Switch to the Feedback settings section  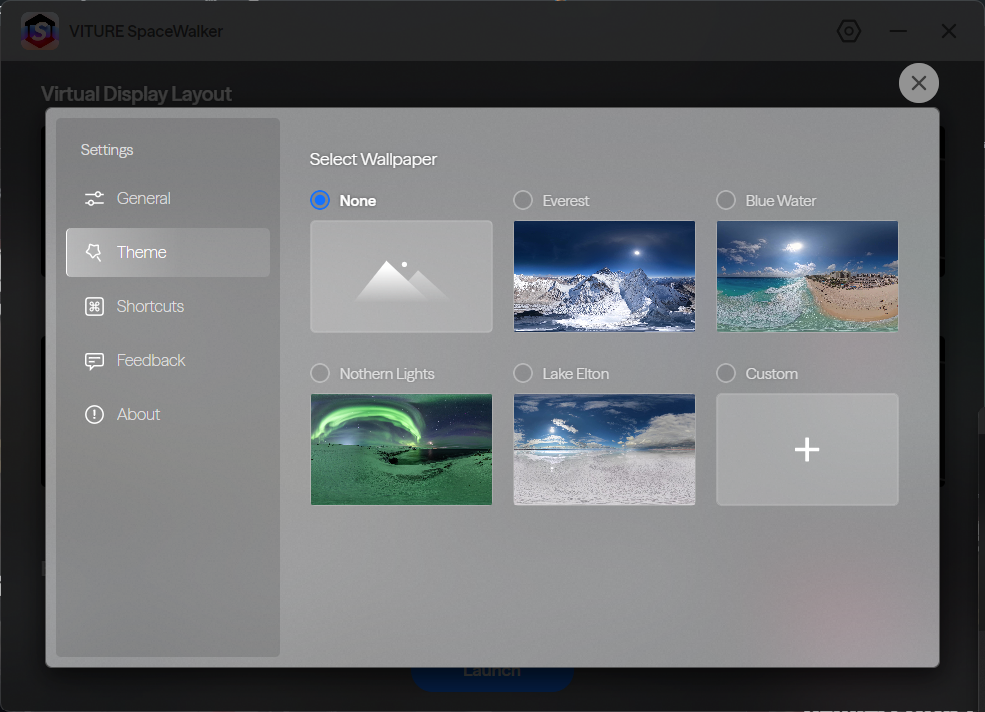click(x=168, y=361)
